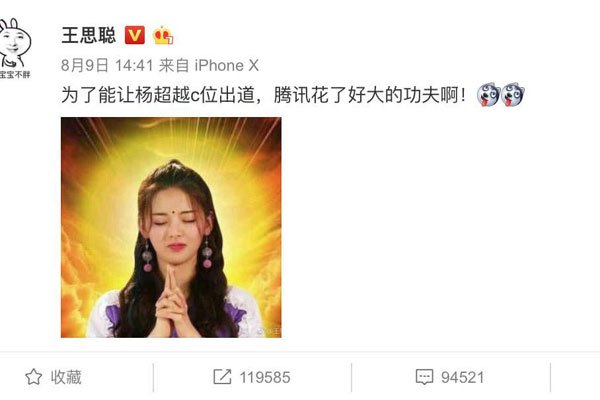Screen dimensions: 600x400
Task: Tap the star favorite icon
Action: click(34, 377)
